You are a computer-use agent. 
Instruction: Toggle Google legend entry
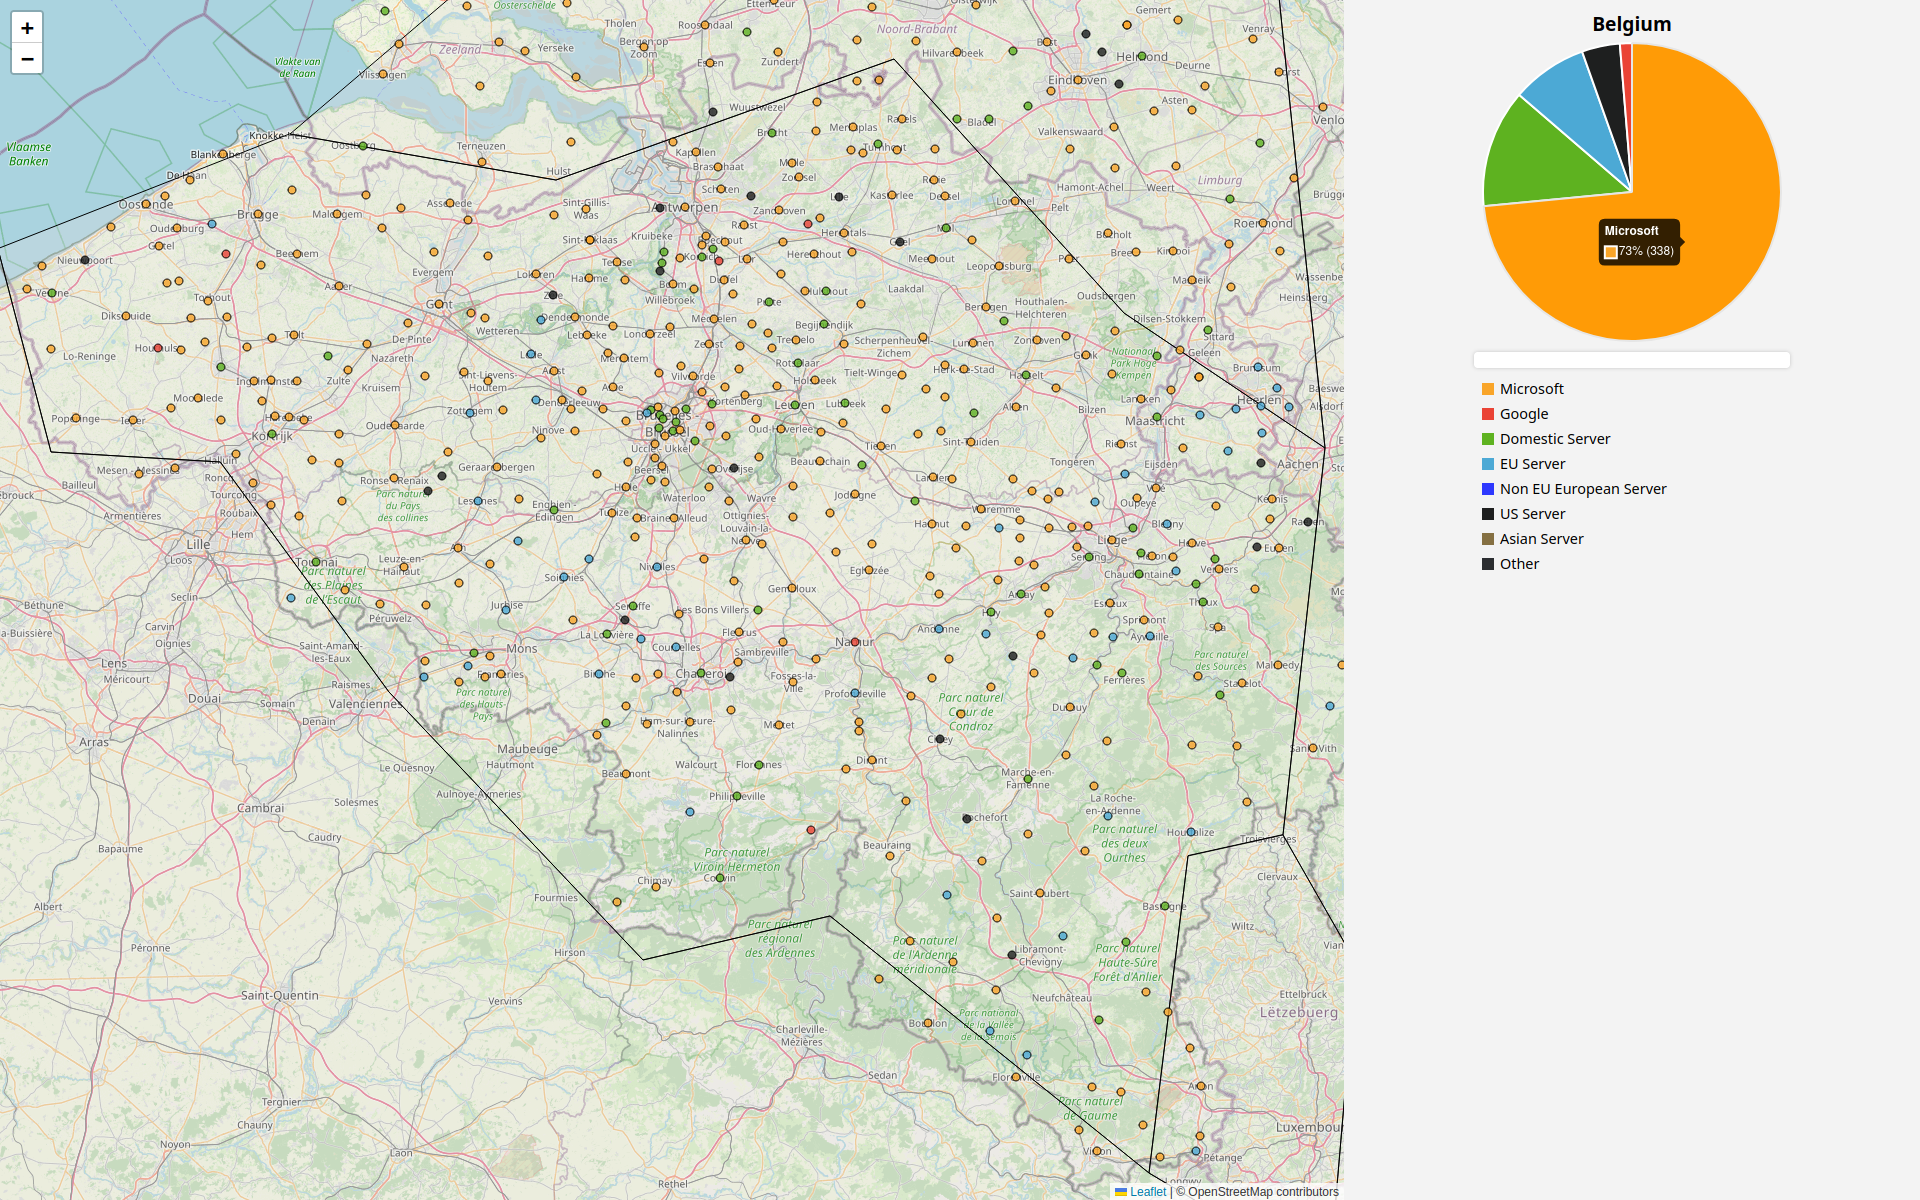[x=1523, y=414]
